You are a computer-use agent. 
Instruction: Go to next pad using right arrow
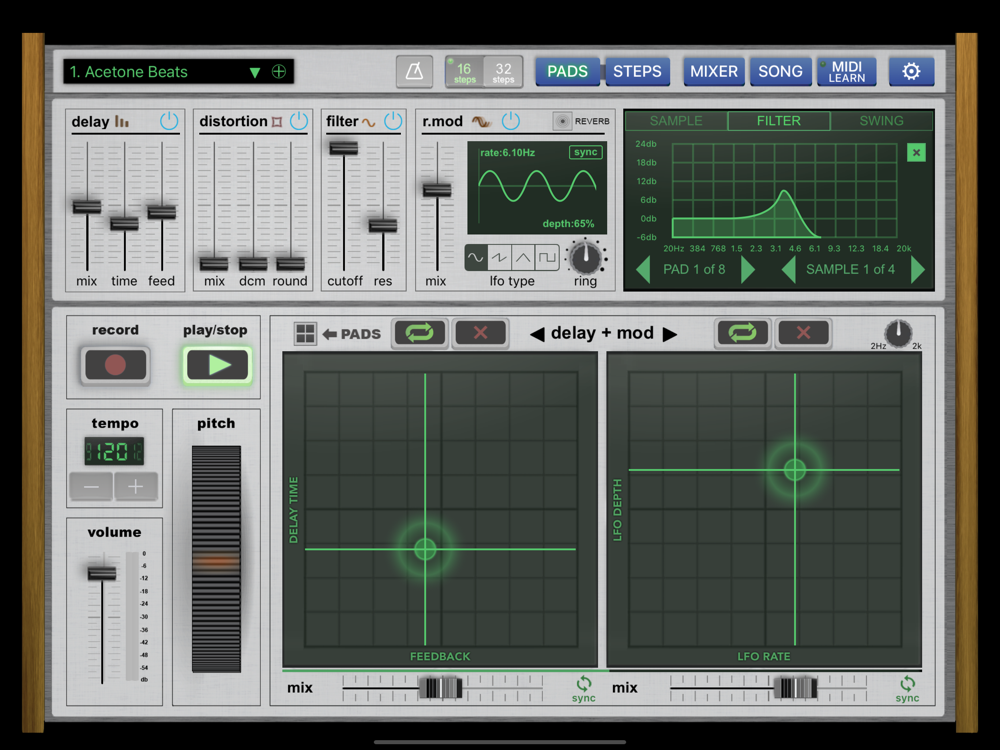[747, 269]
